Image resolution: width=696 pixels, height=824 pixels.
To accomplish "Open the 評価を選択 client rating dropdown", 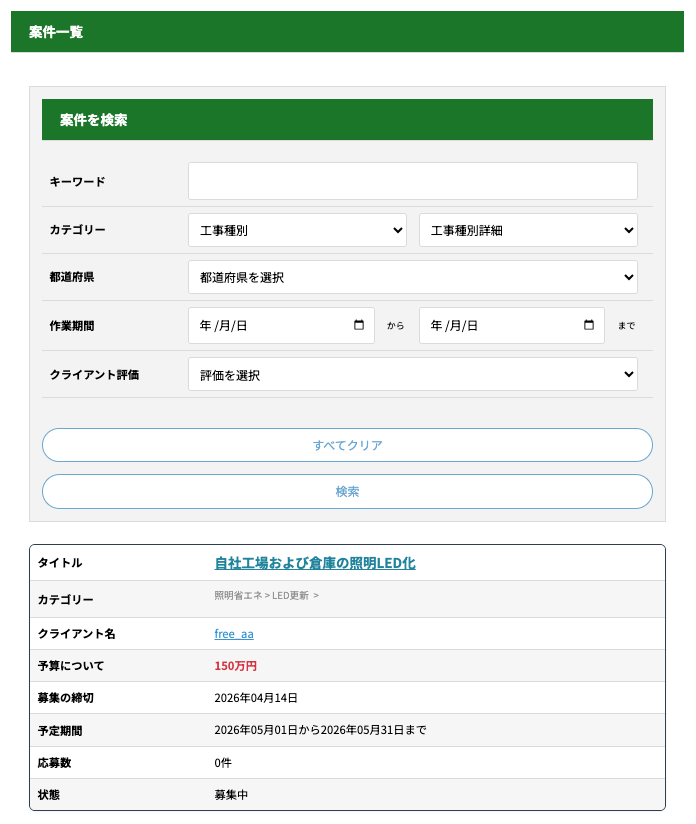I will (x=412, y=375).
